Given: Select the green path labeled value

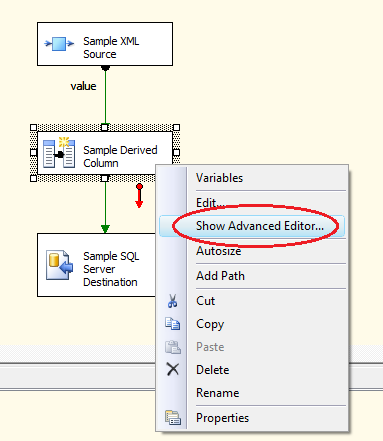Looking at the screenshot, I should 105,96.
